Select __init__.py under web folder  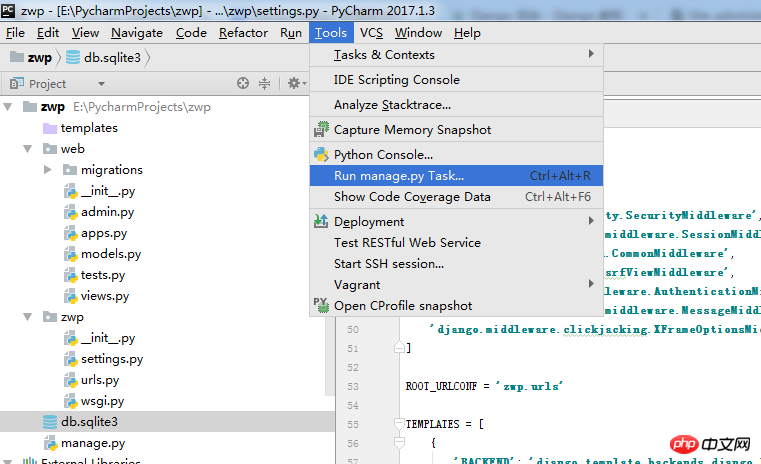tap(108, 191)
